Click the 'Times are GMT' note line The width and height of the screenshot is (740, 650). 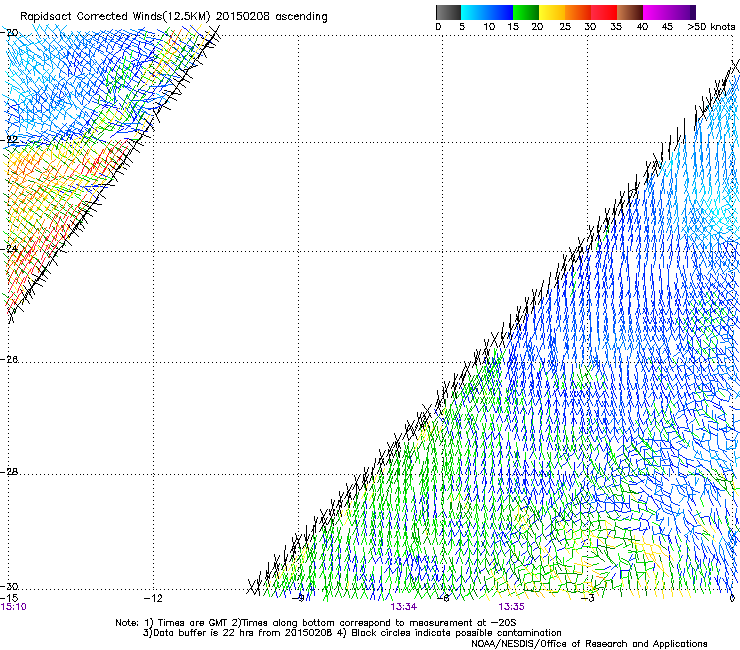pos(316,623)
